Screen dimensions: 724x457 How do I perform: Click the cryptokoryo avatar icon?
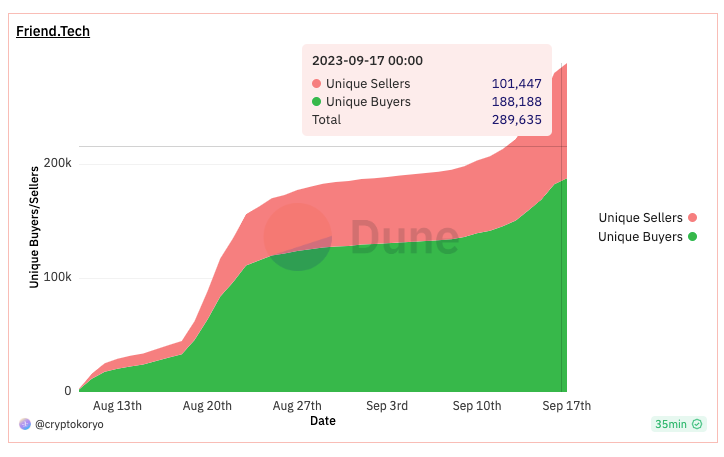(25, 424)
